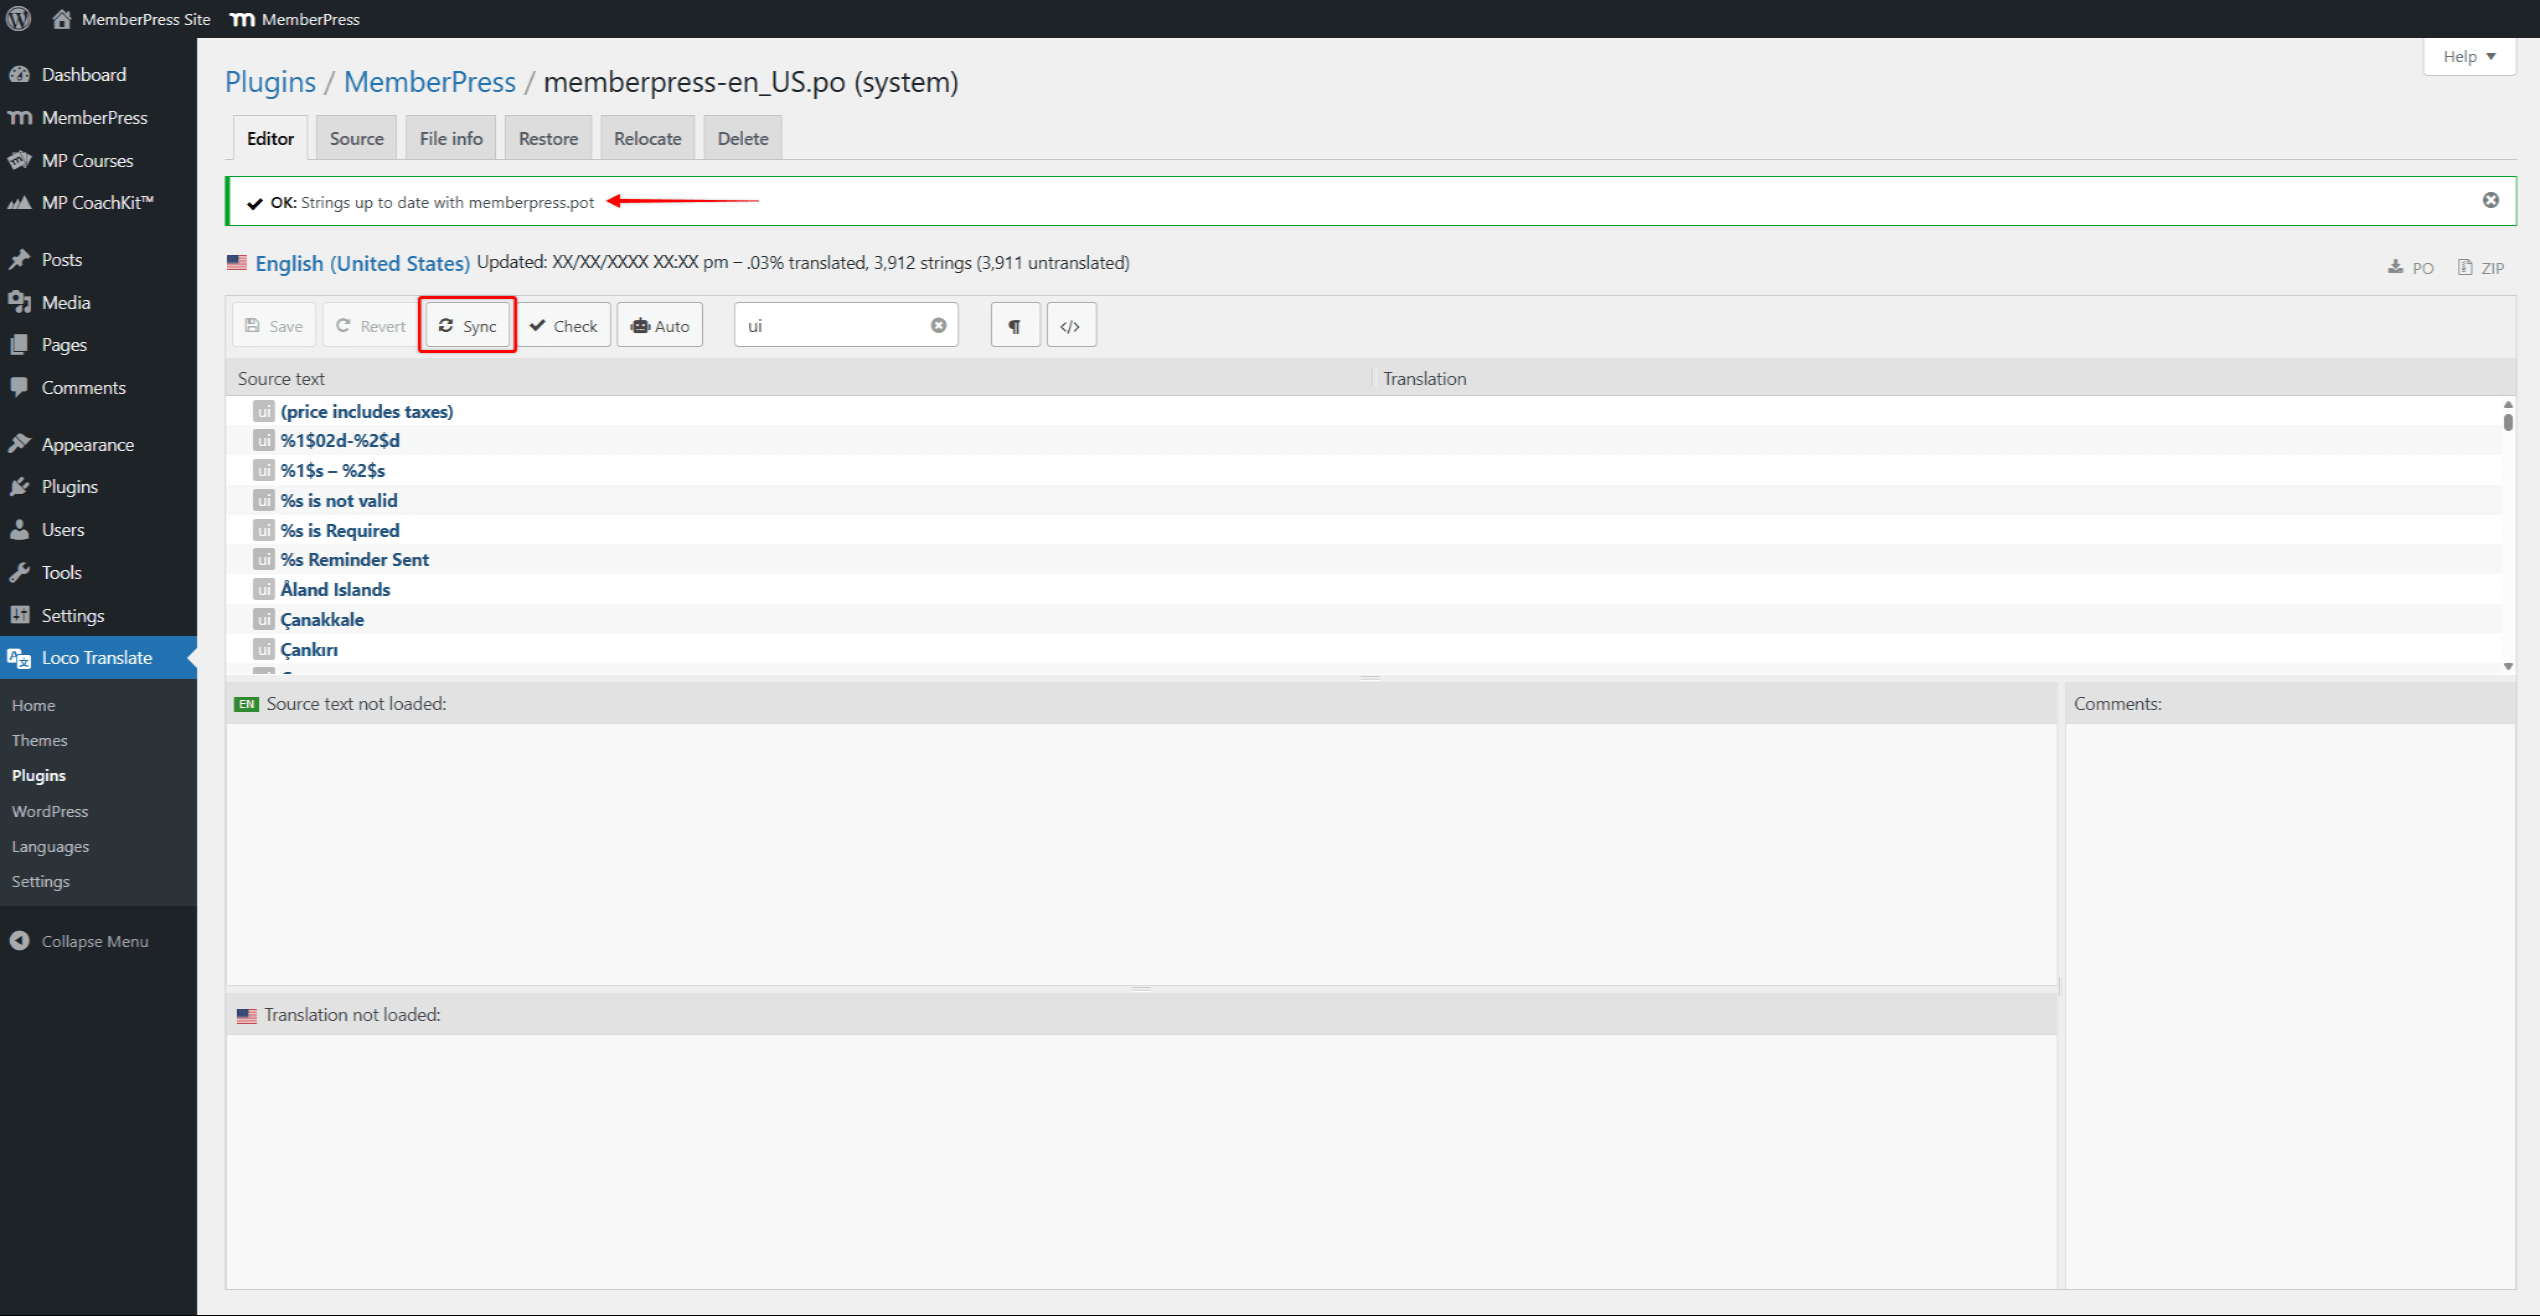Follow the MemberPress breadcrumb link
Screen dimensions: 2540x1316
coord(429,82)
